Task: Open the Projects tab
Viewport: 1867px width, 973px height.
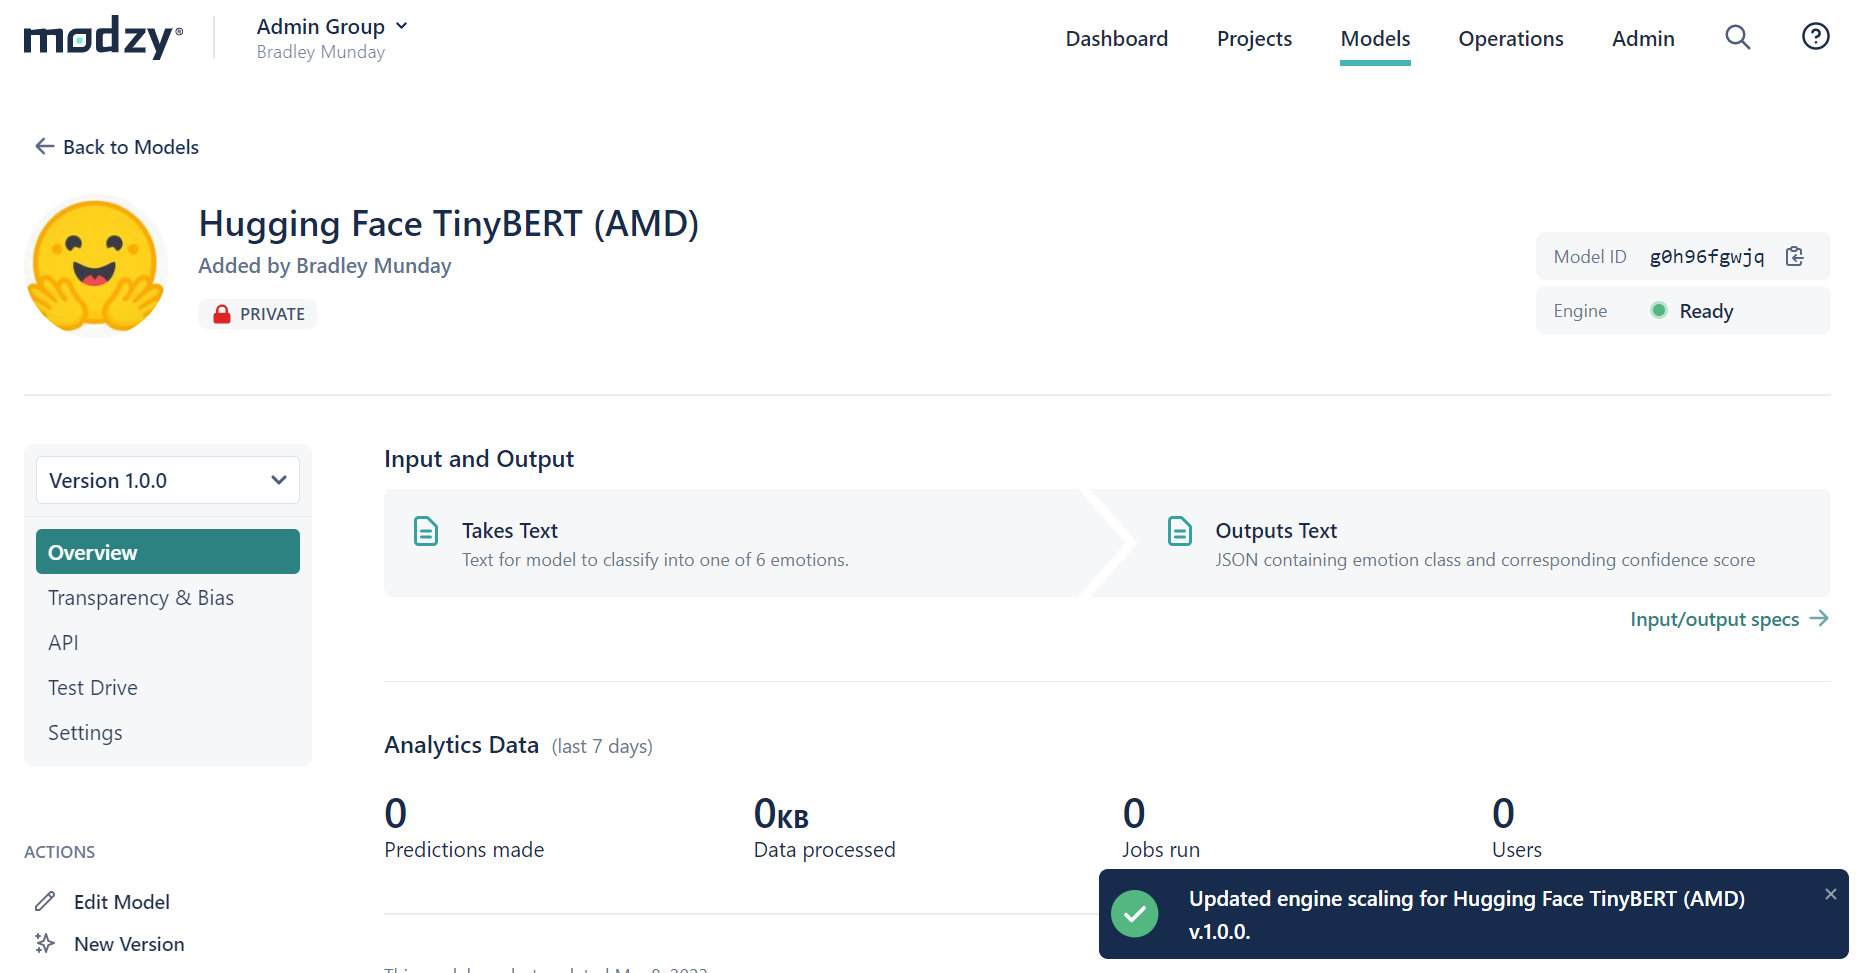Action: 1254,39
